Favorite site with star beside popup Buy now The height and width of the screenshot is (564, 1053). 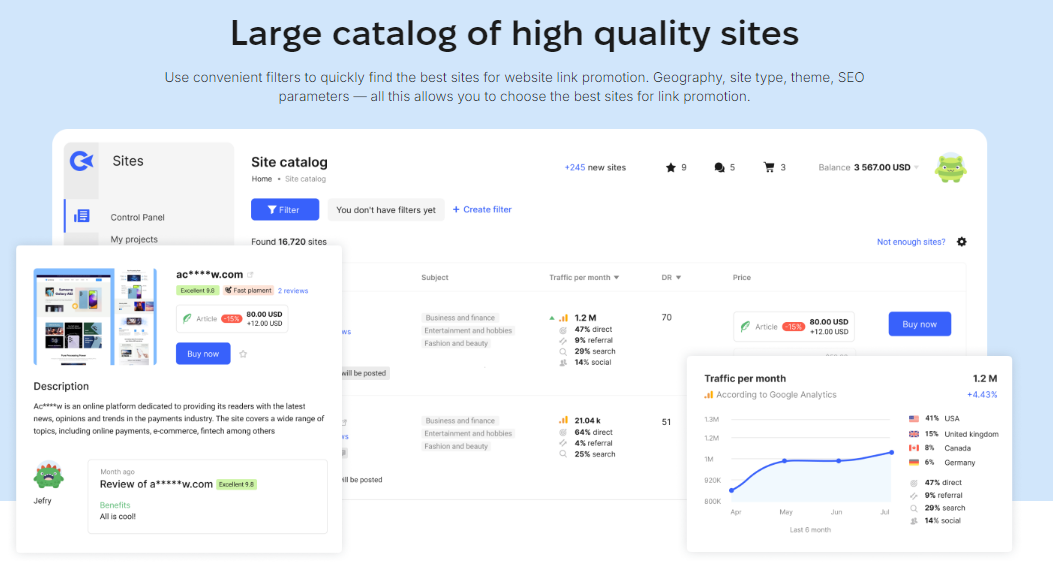tap(243, 354)
